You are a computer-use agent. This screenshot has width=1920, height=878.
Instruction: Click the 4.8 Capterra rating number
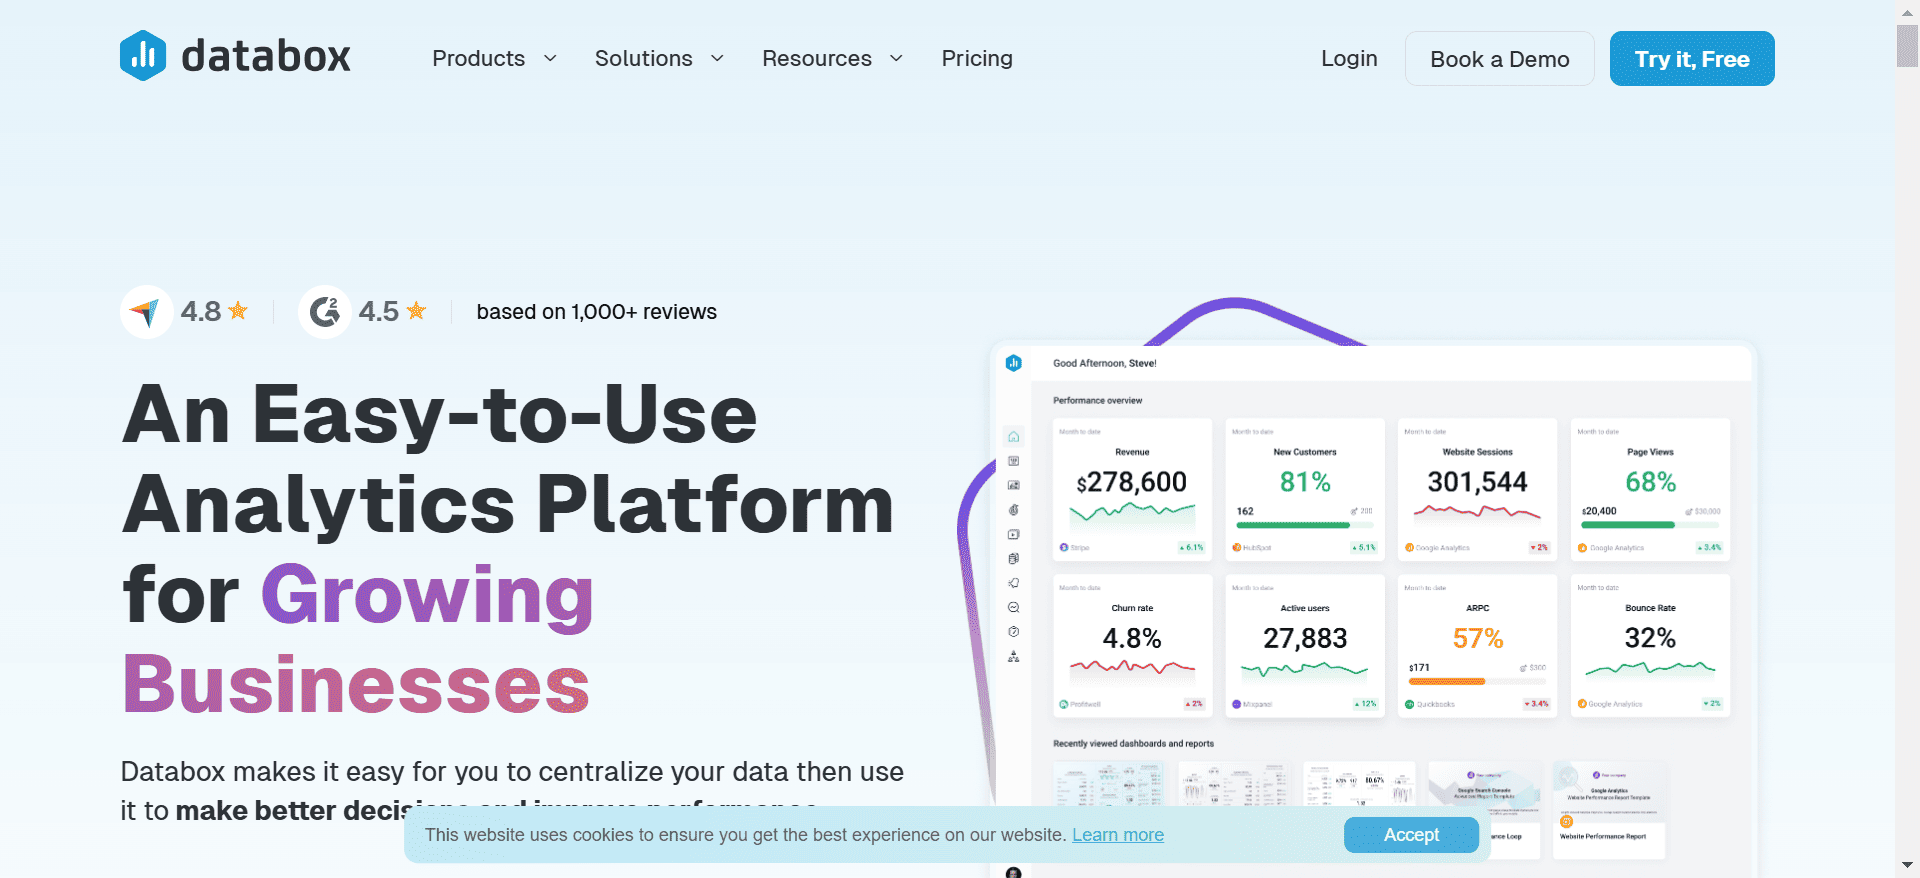200,312
